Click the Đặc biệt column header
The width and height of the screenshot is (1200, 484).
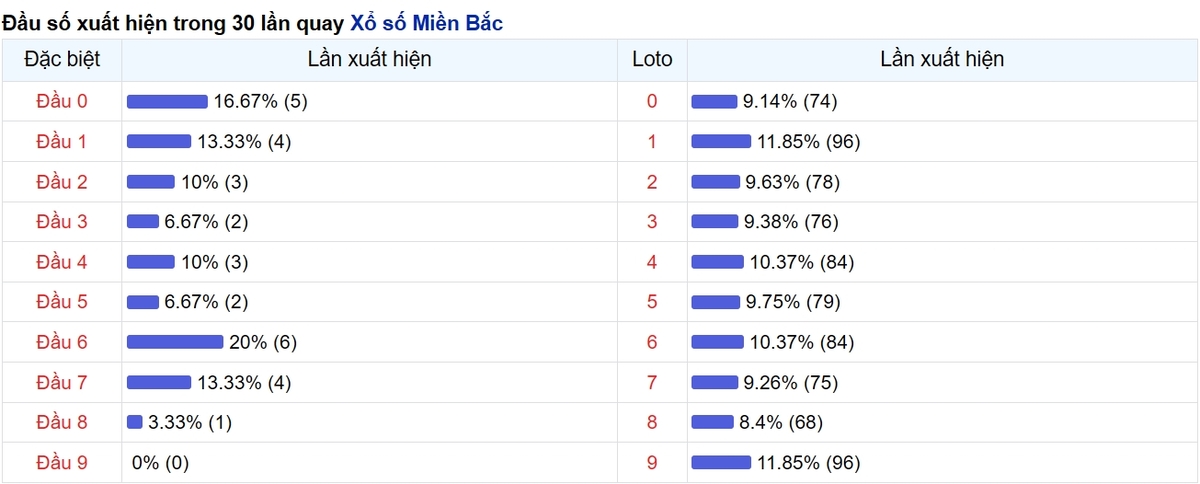62,59
